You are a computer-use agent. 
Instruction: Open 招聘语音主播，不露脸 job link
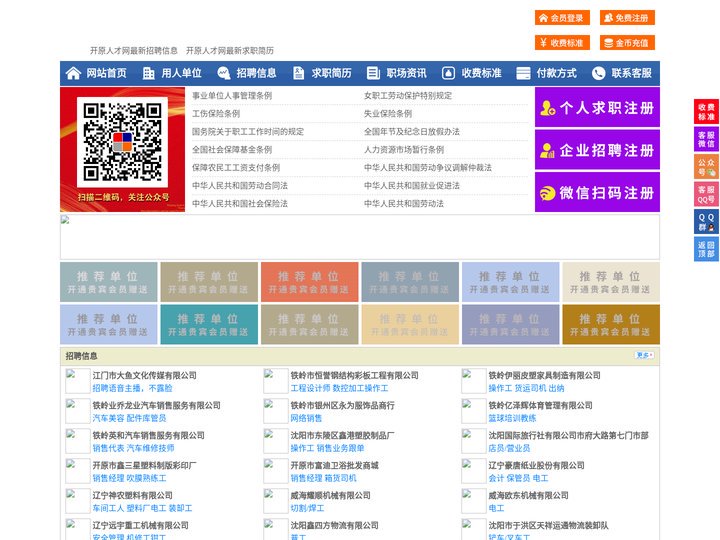(x=132, y=388)
